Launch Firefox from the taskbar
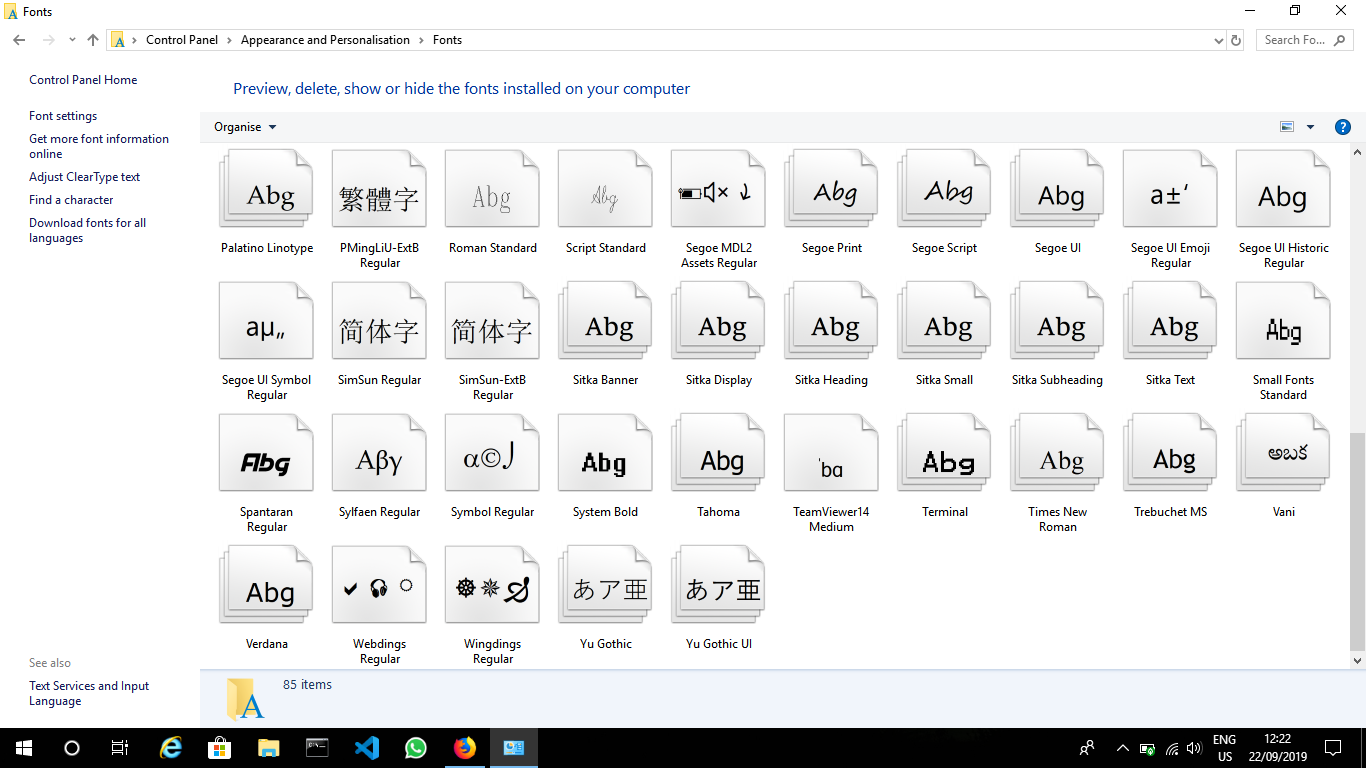Viewport: 1366px width, 768px height. 464,747
